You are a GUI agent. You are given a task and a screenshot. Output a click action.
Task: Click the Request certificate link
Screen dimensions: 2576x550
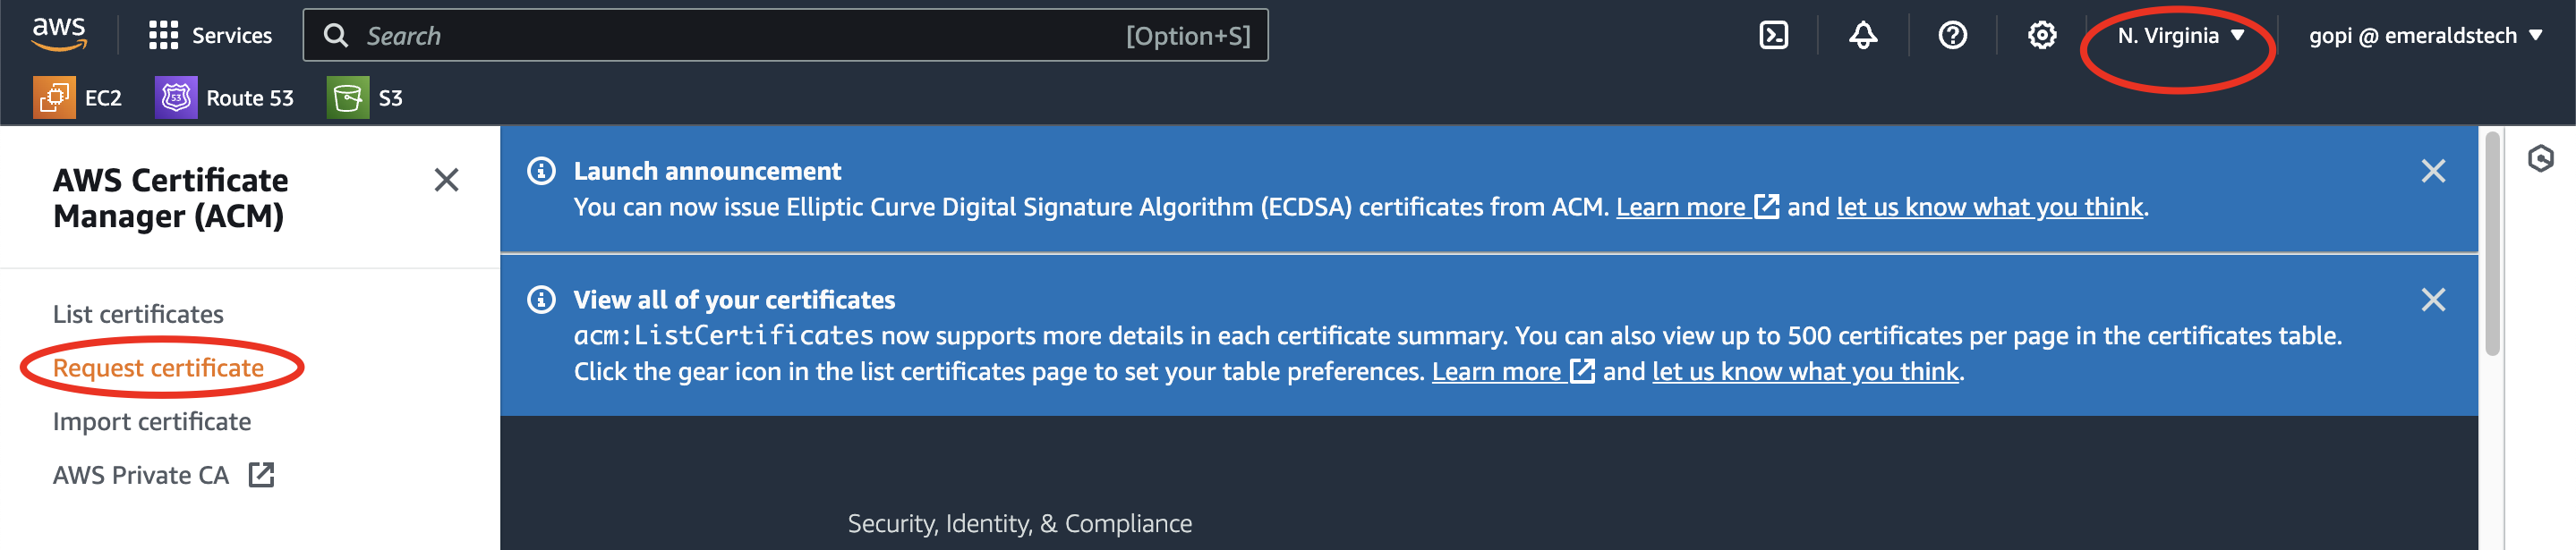click(x=158, y=368)
